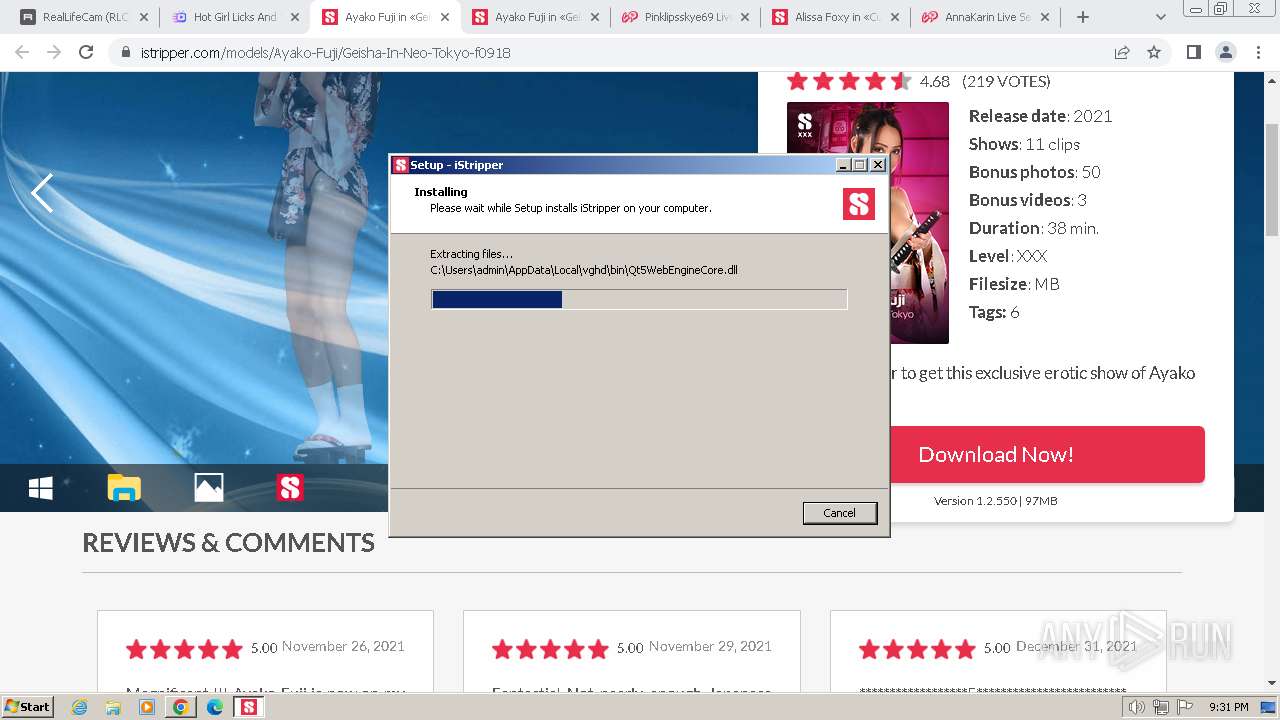Share this page icon

tap(1122, 52)
